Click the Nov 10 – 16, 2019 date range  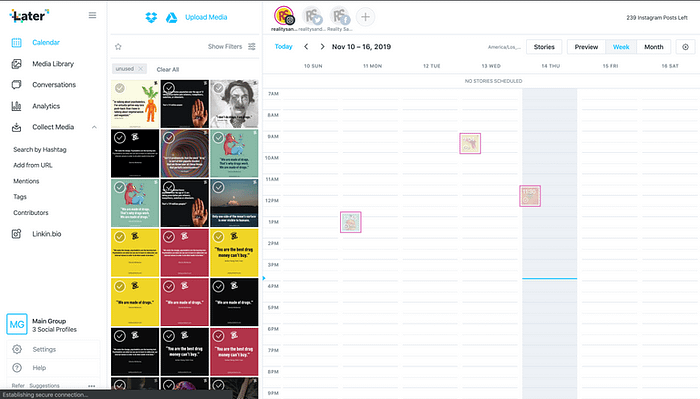[361, 46]
